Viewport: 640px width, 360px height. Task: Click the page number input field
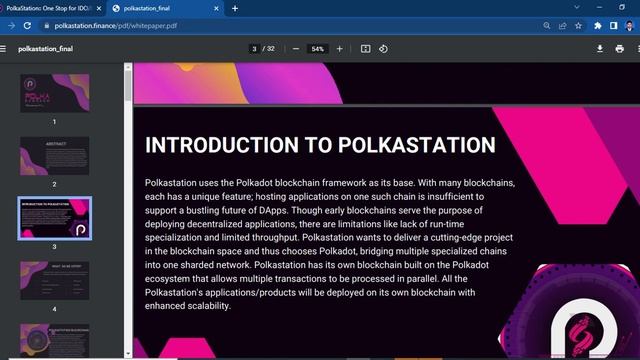click(254, 49)
